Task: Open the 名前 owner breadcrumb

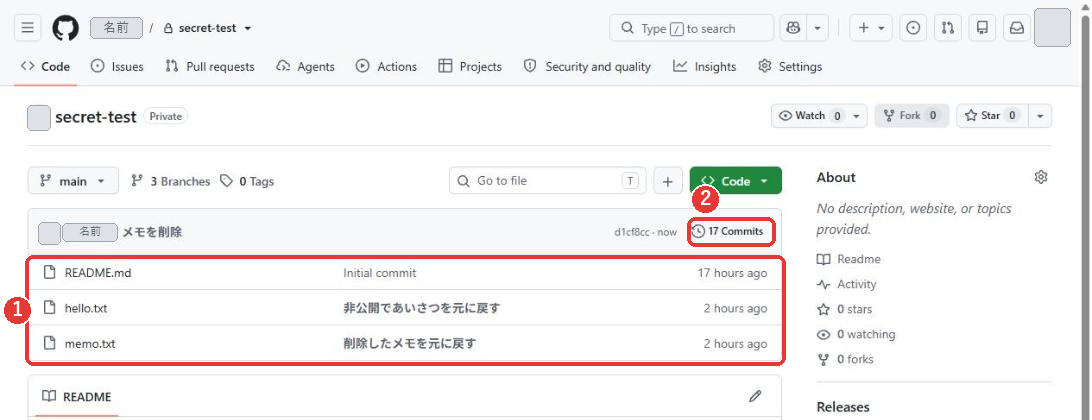Action: point(116,28)
